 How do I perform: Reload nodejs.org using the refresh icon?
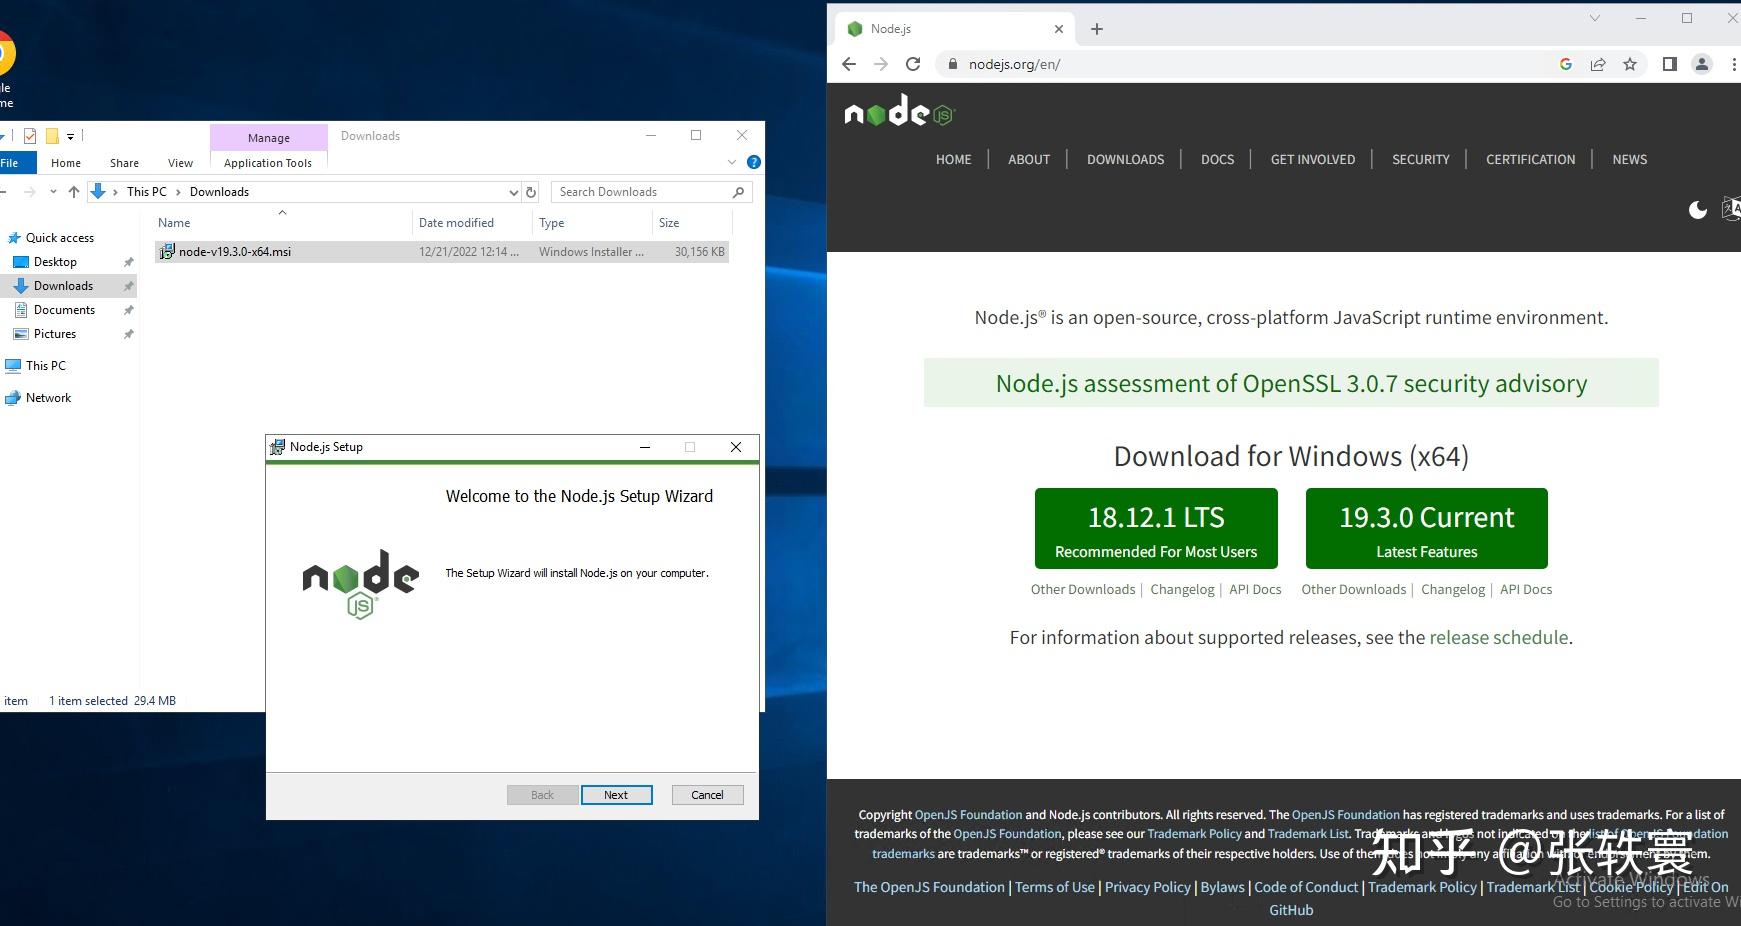point(913,63)
